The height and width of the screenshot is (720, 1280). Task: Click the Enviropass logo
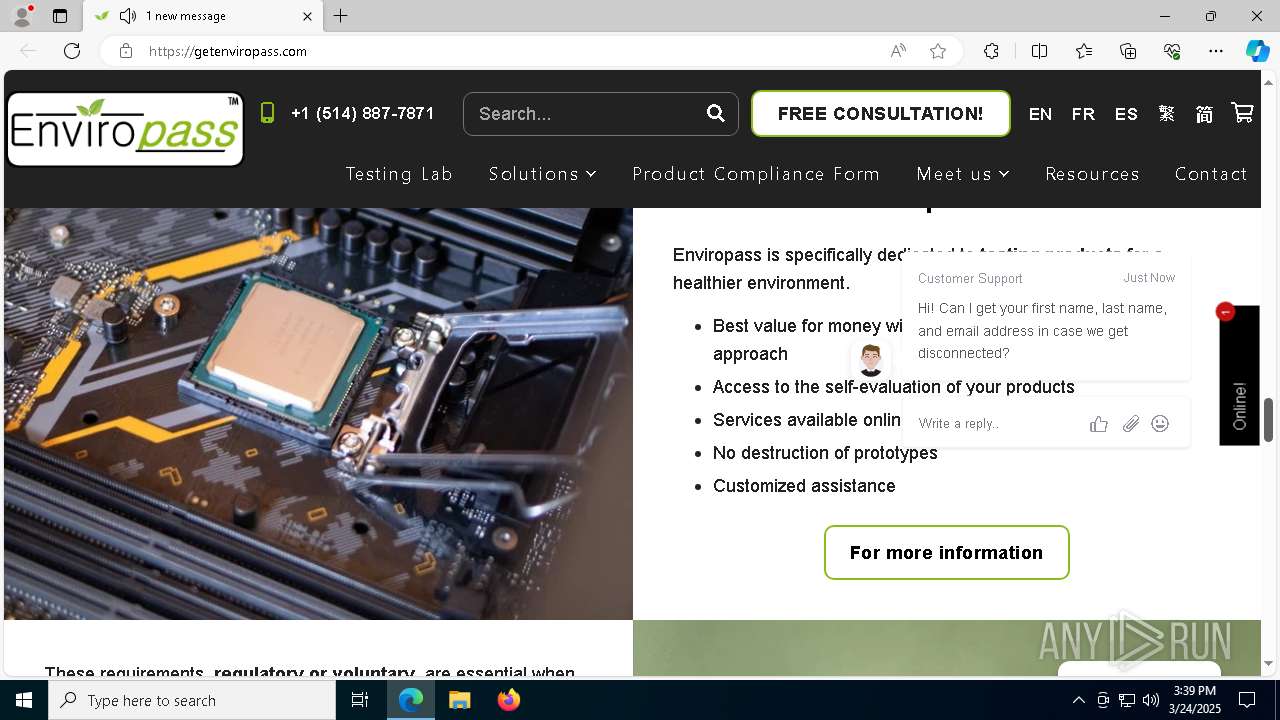point(125,129)
